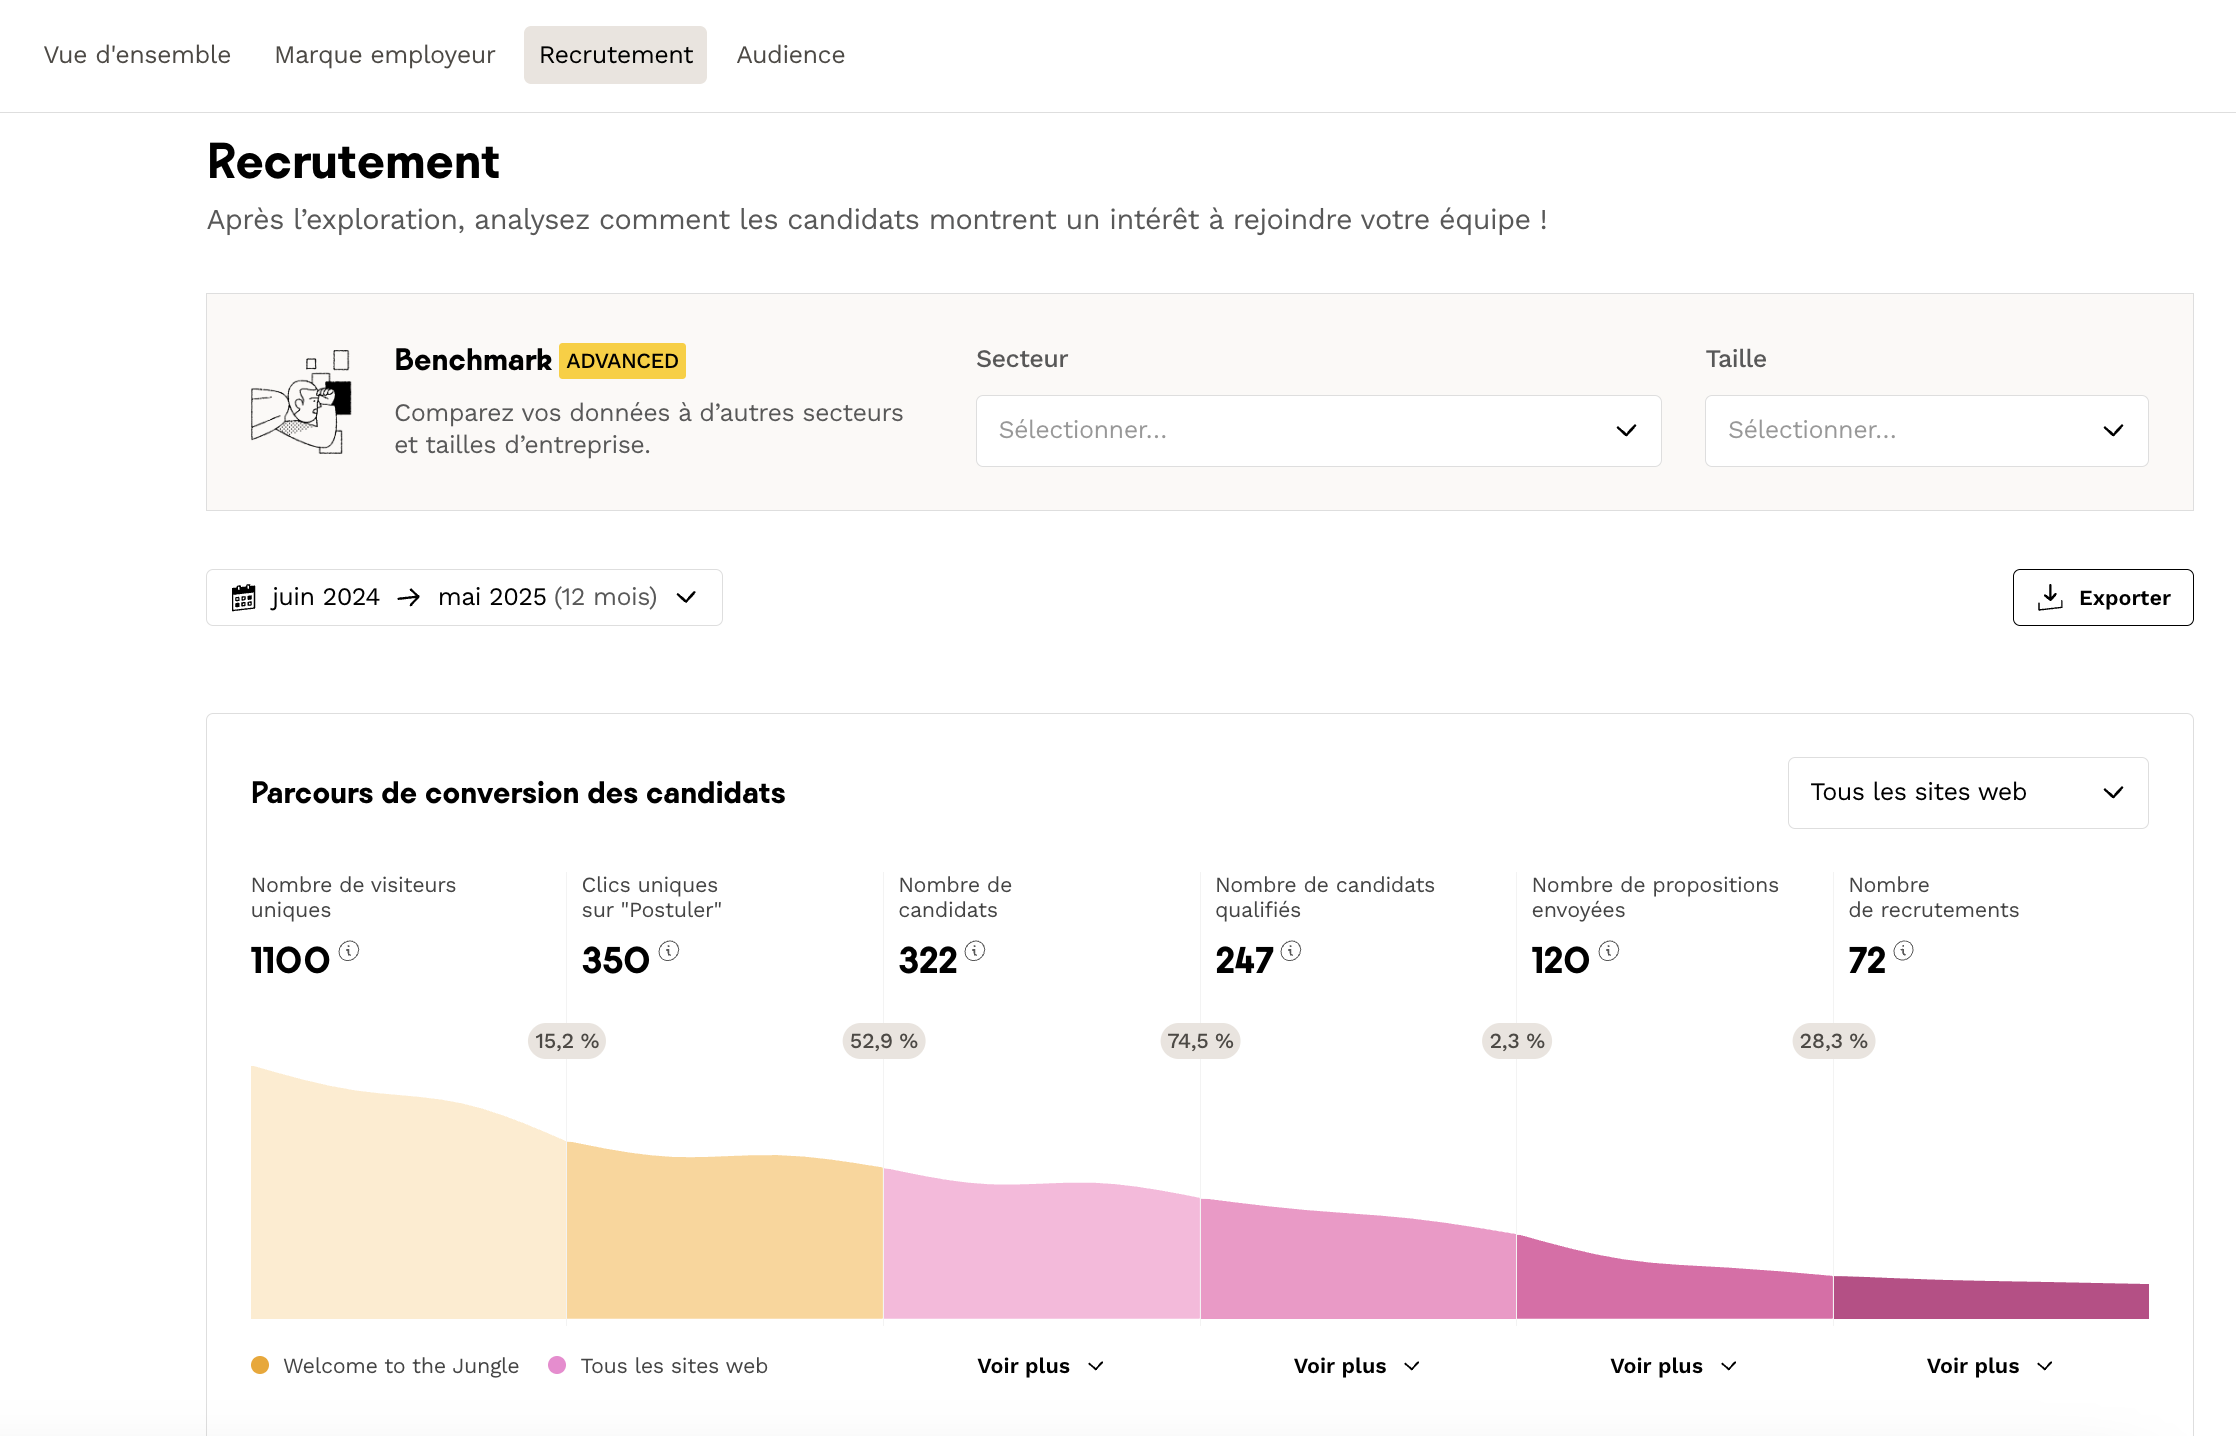This screenshot has height=1436, width=2236.
Task: Switch to Vue d'ensemble tab
Action: tap(137, 55)
